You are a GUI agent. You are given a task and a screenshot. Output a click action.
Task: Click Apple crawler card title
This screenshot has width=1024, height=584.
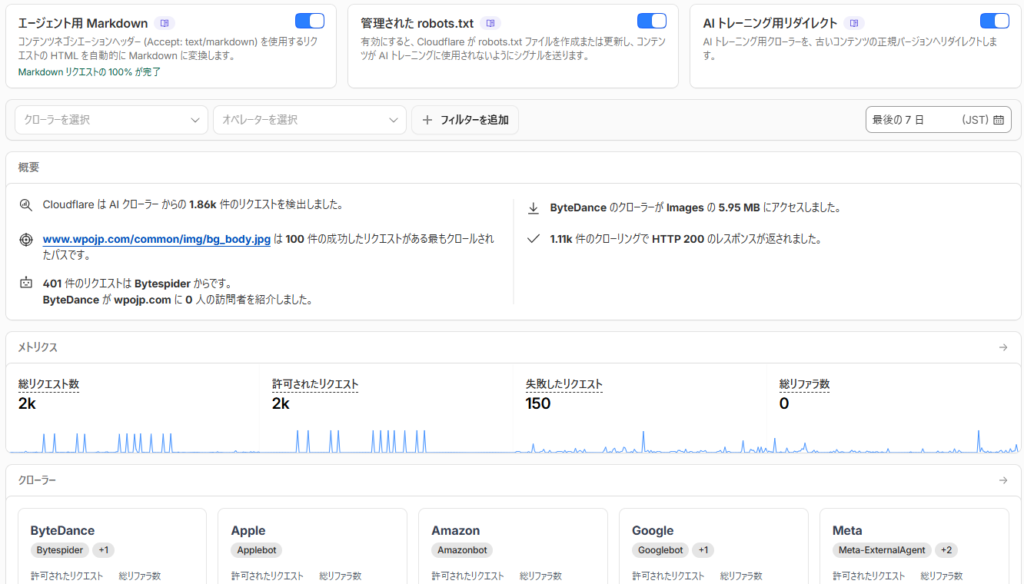tap(248, 530)
